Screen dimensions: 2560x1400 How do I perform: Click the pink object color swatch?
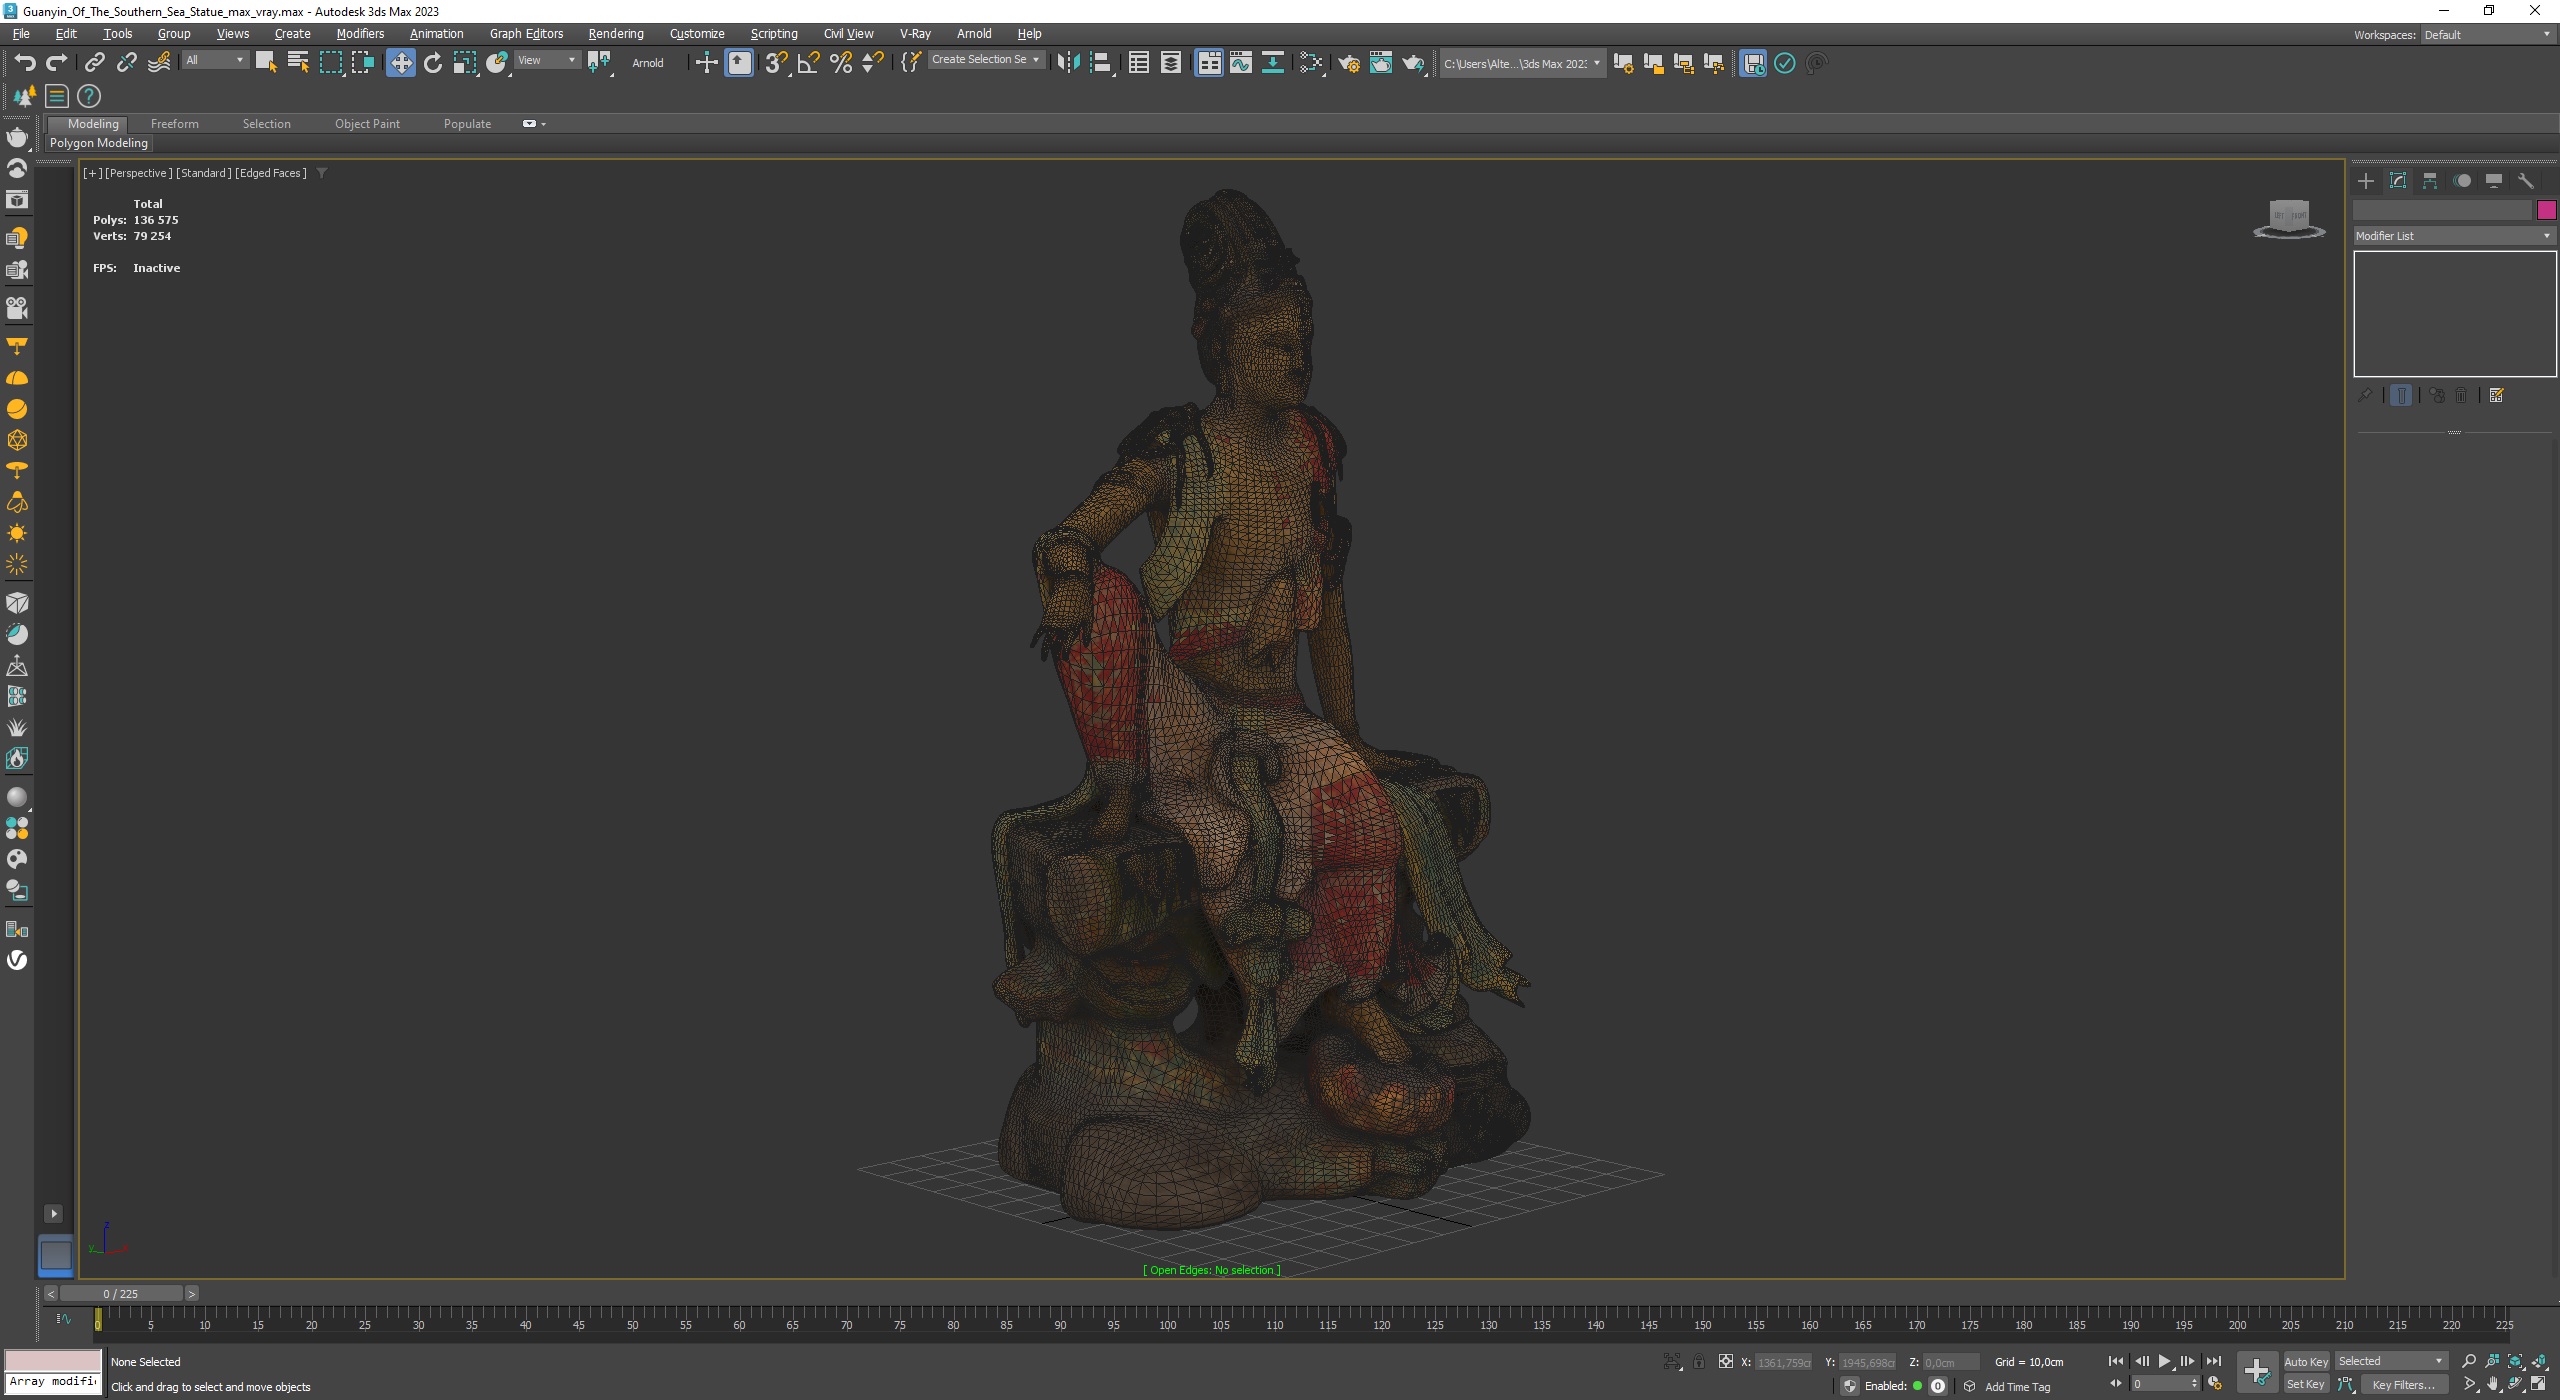[2546, 210]
